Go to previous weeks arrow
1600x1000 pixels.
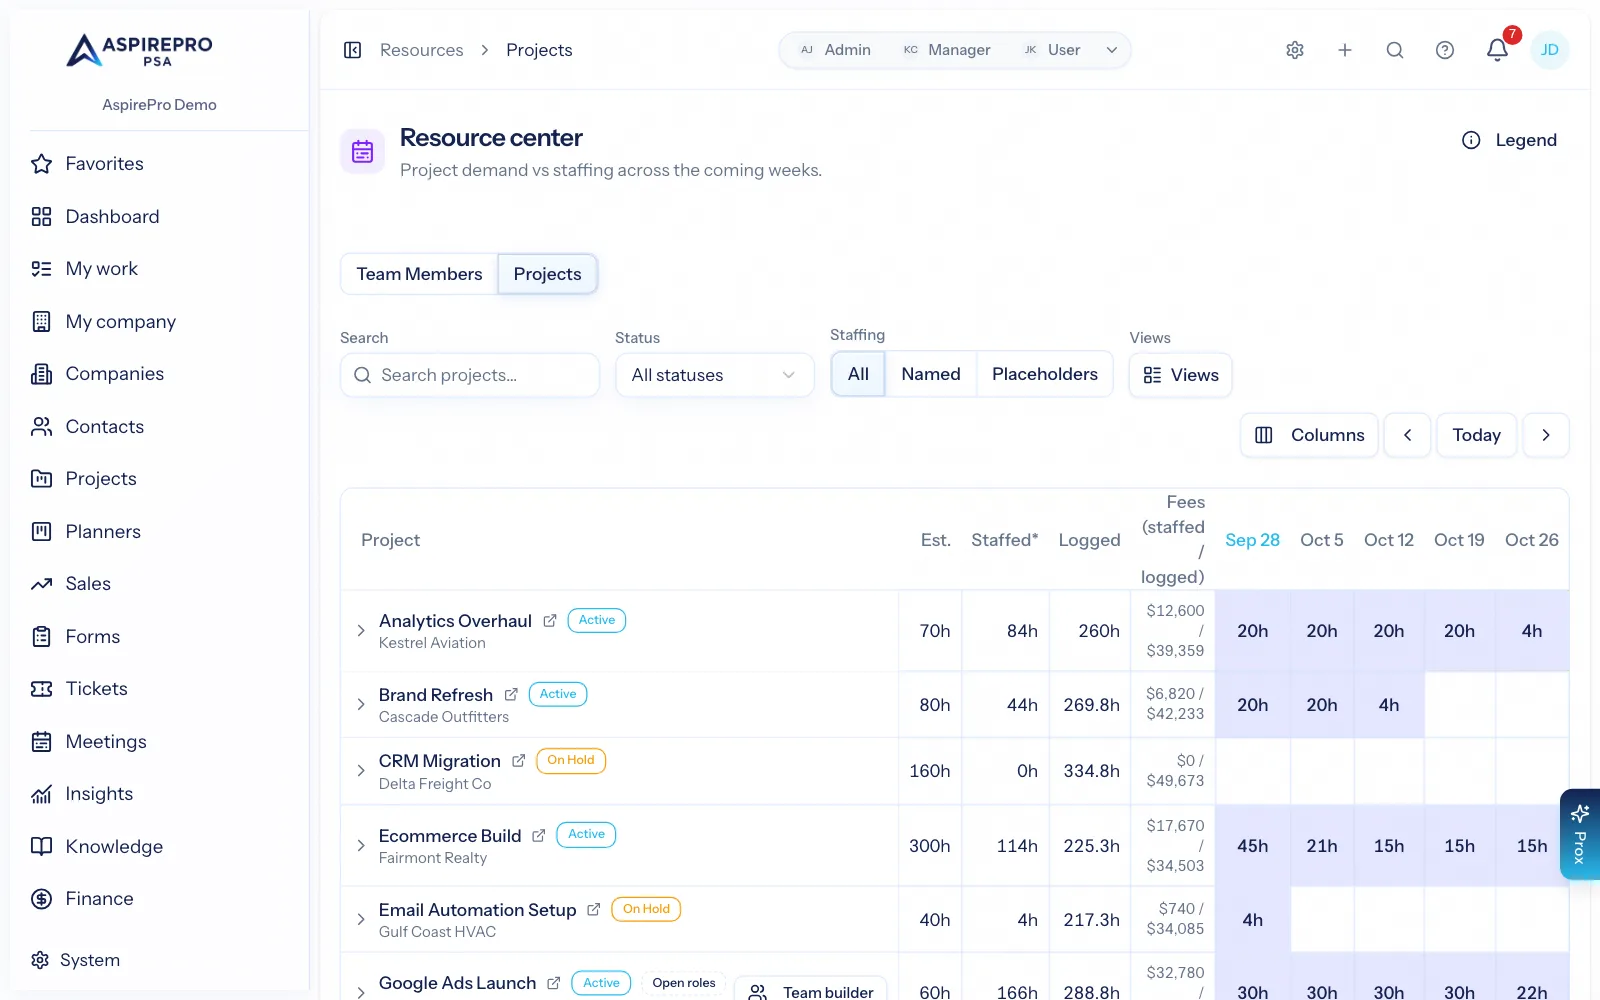coord(1408,435)
